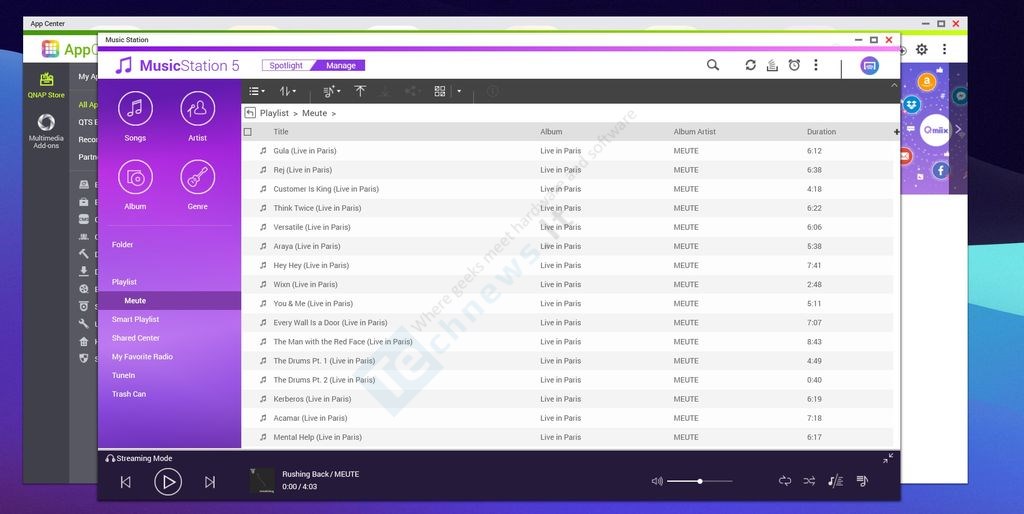Viewport: 1024px width, 514px height.
Task: Collapse the toolbar with the up chevron
Action: 894,86
